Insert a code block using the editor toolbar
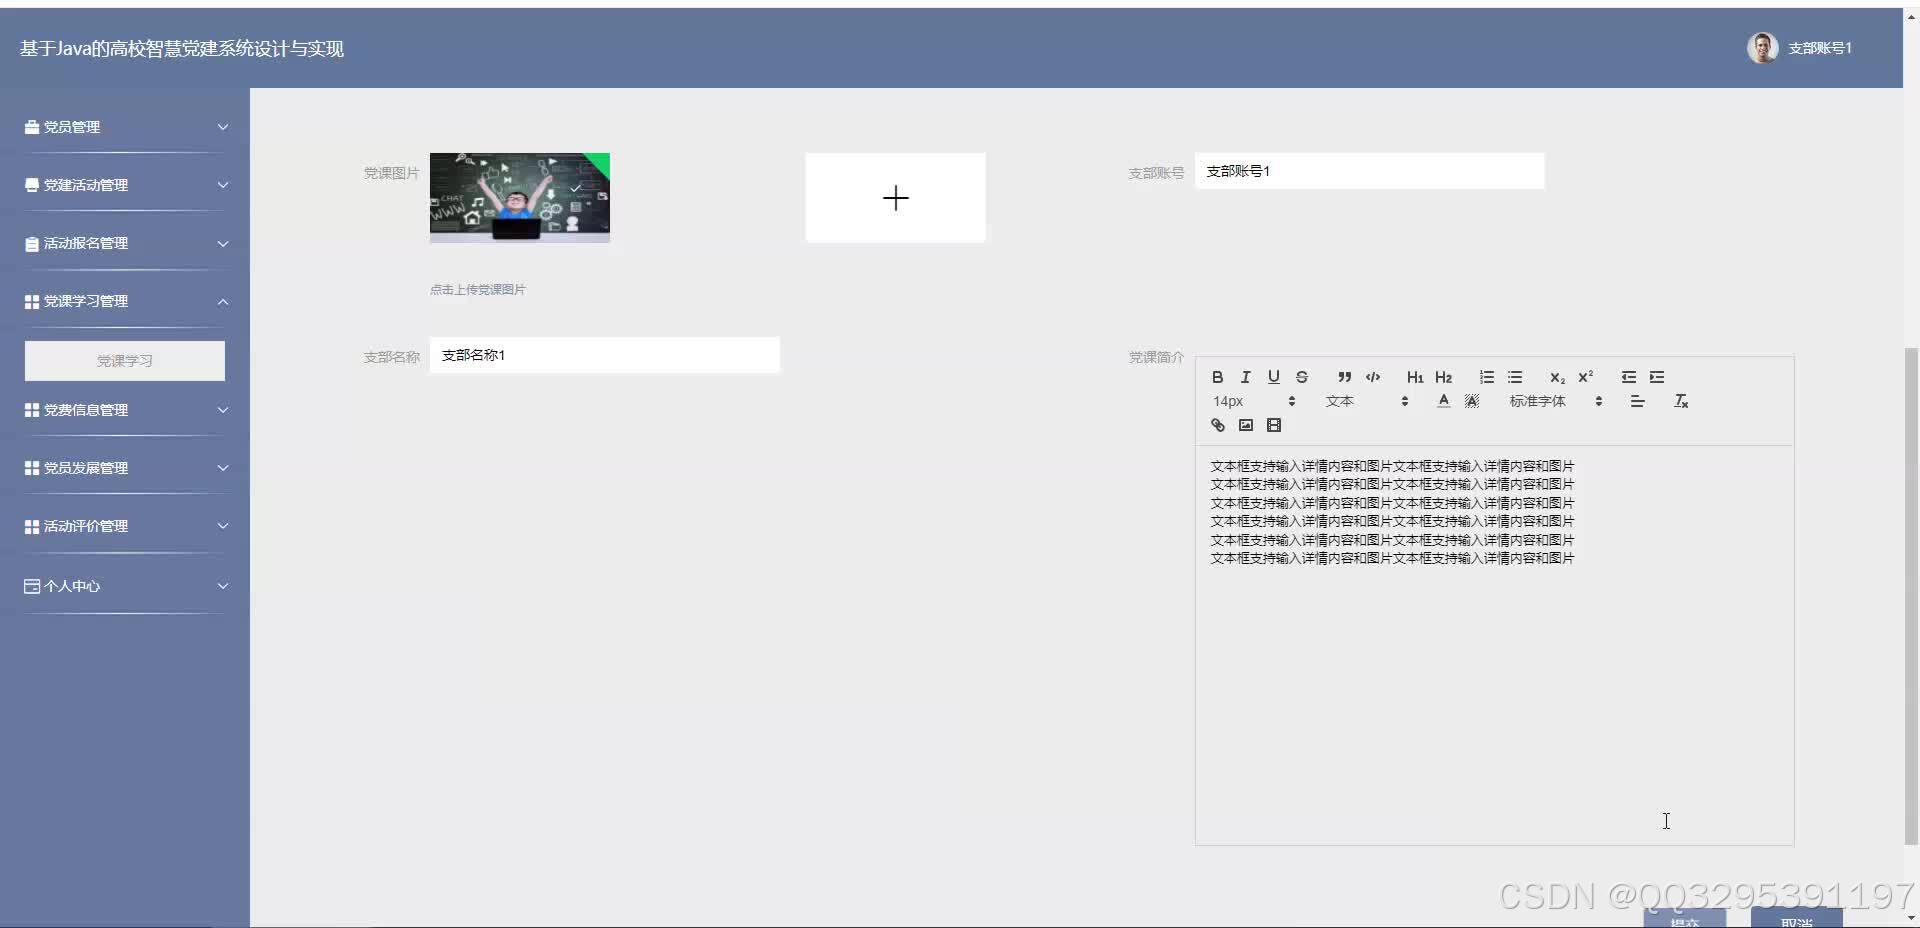 (1372, 377)
